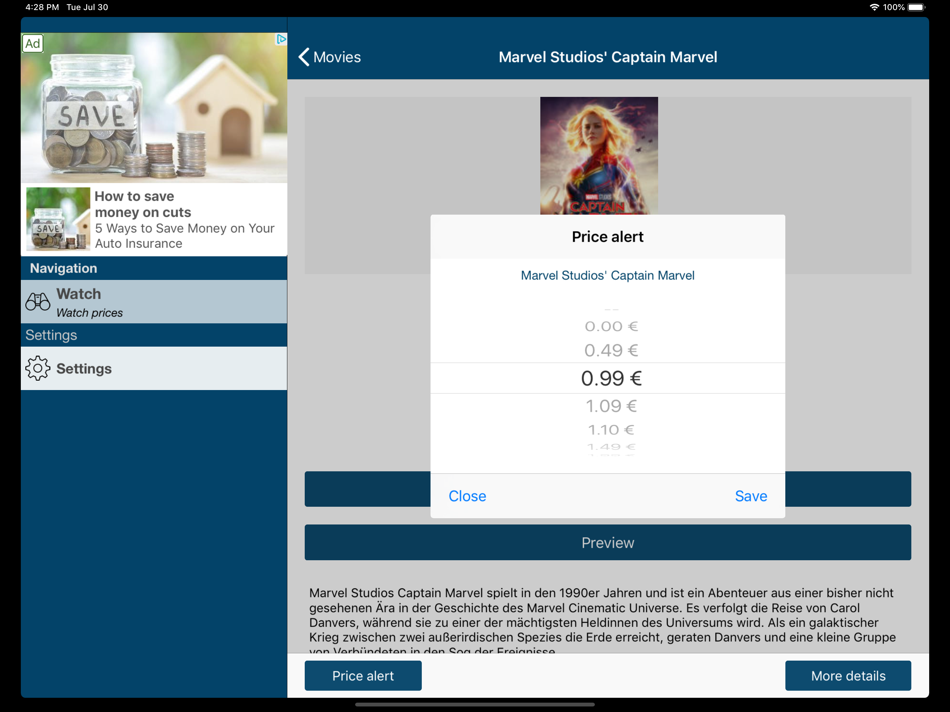Tap the back chevron next to Movies
Viewport: 950px width, 712px height.
tap(304, 57)
